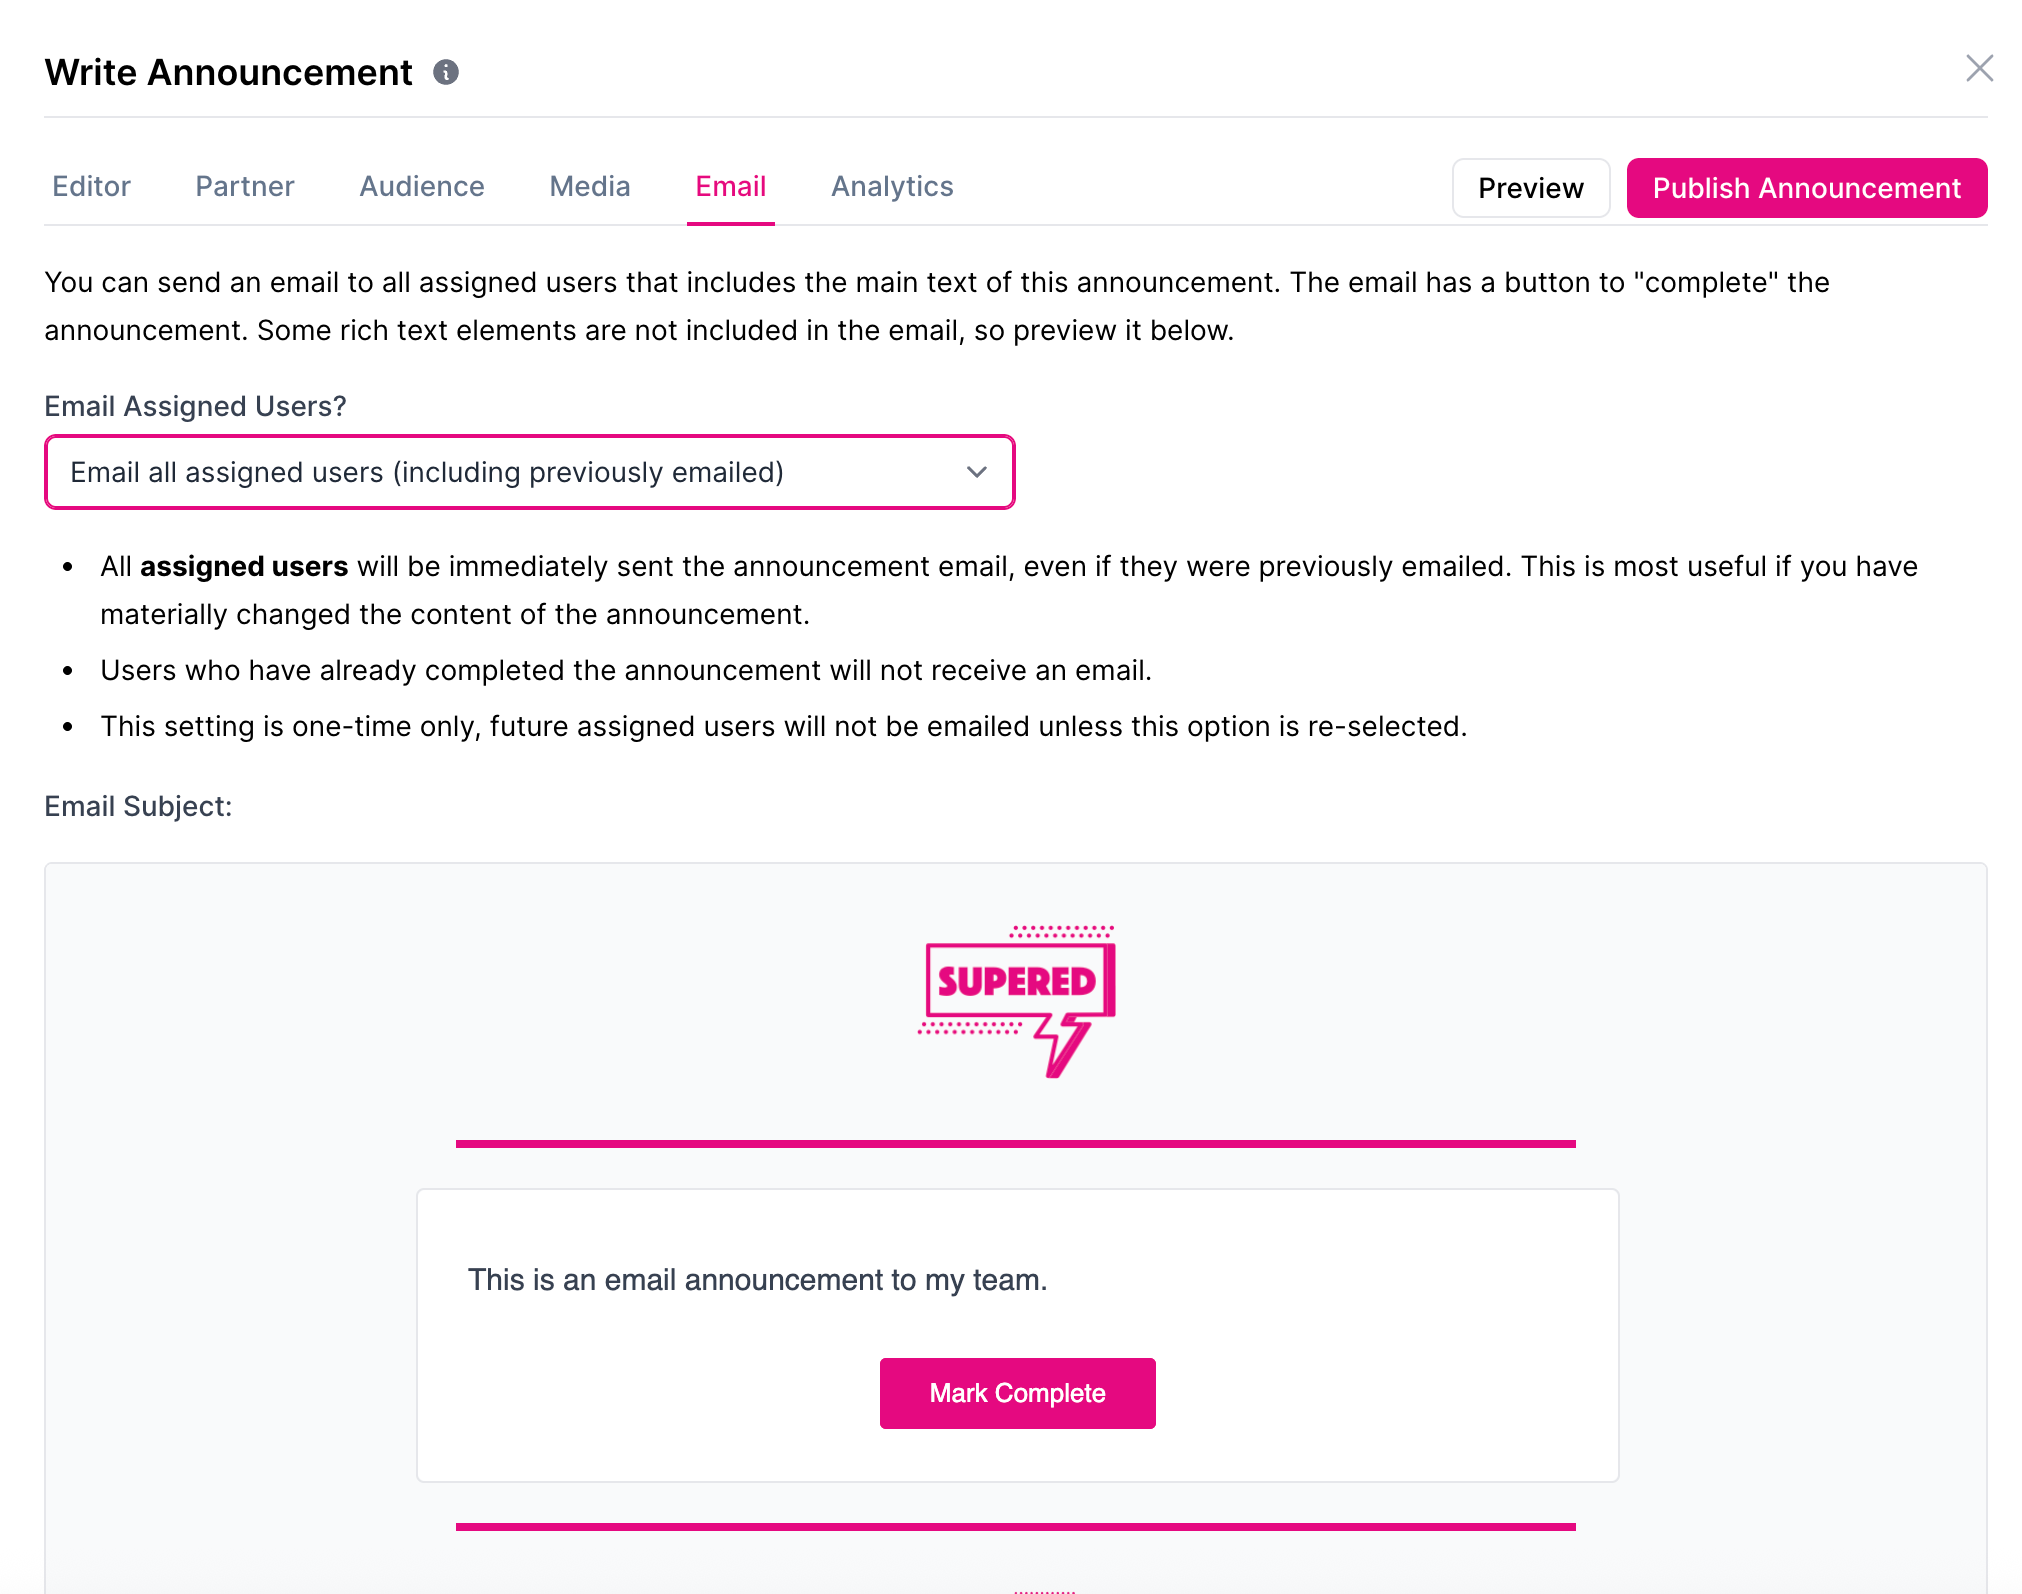Click the info icon beside Write Announcement
Viewport: 2022px width, 1594px height.
446,72
